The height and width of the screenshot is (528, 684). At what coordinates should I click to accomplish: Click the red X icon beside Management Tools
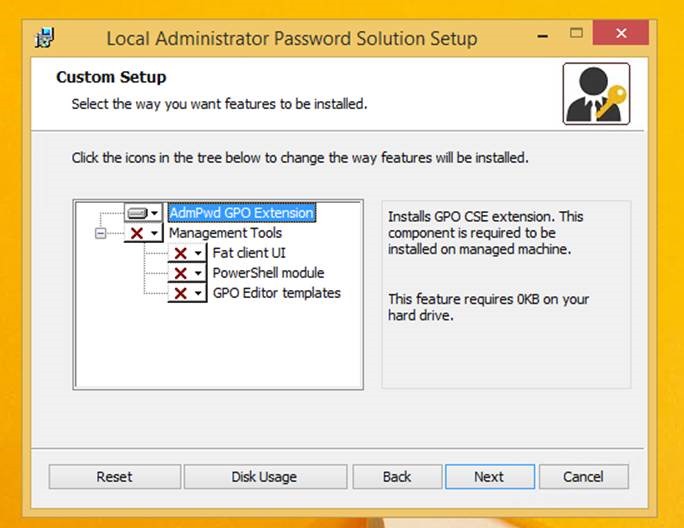pos(137,233)
